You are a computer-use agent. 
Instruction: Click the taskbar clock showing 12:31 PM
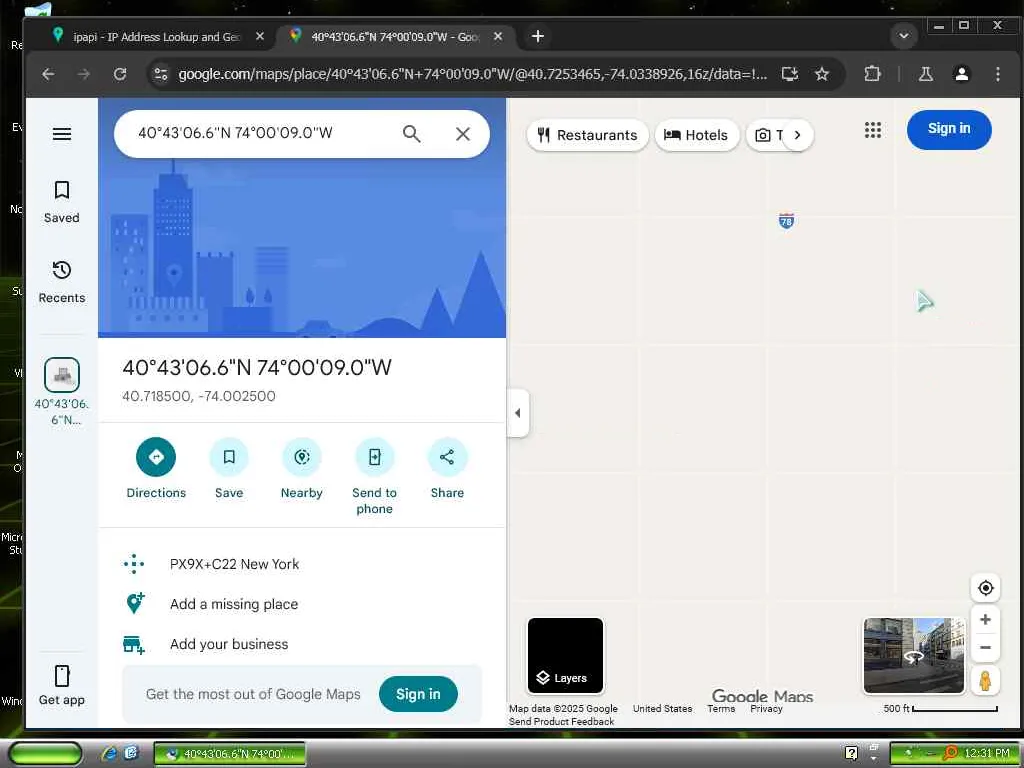[987, 754]
